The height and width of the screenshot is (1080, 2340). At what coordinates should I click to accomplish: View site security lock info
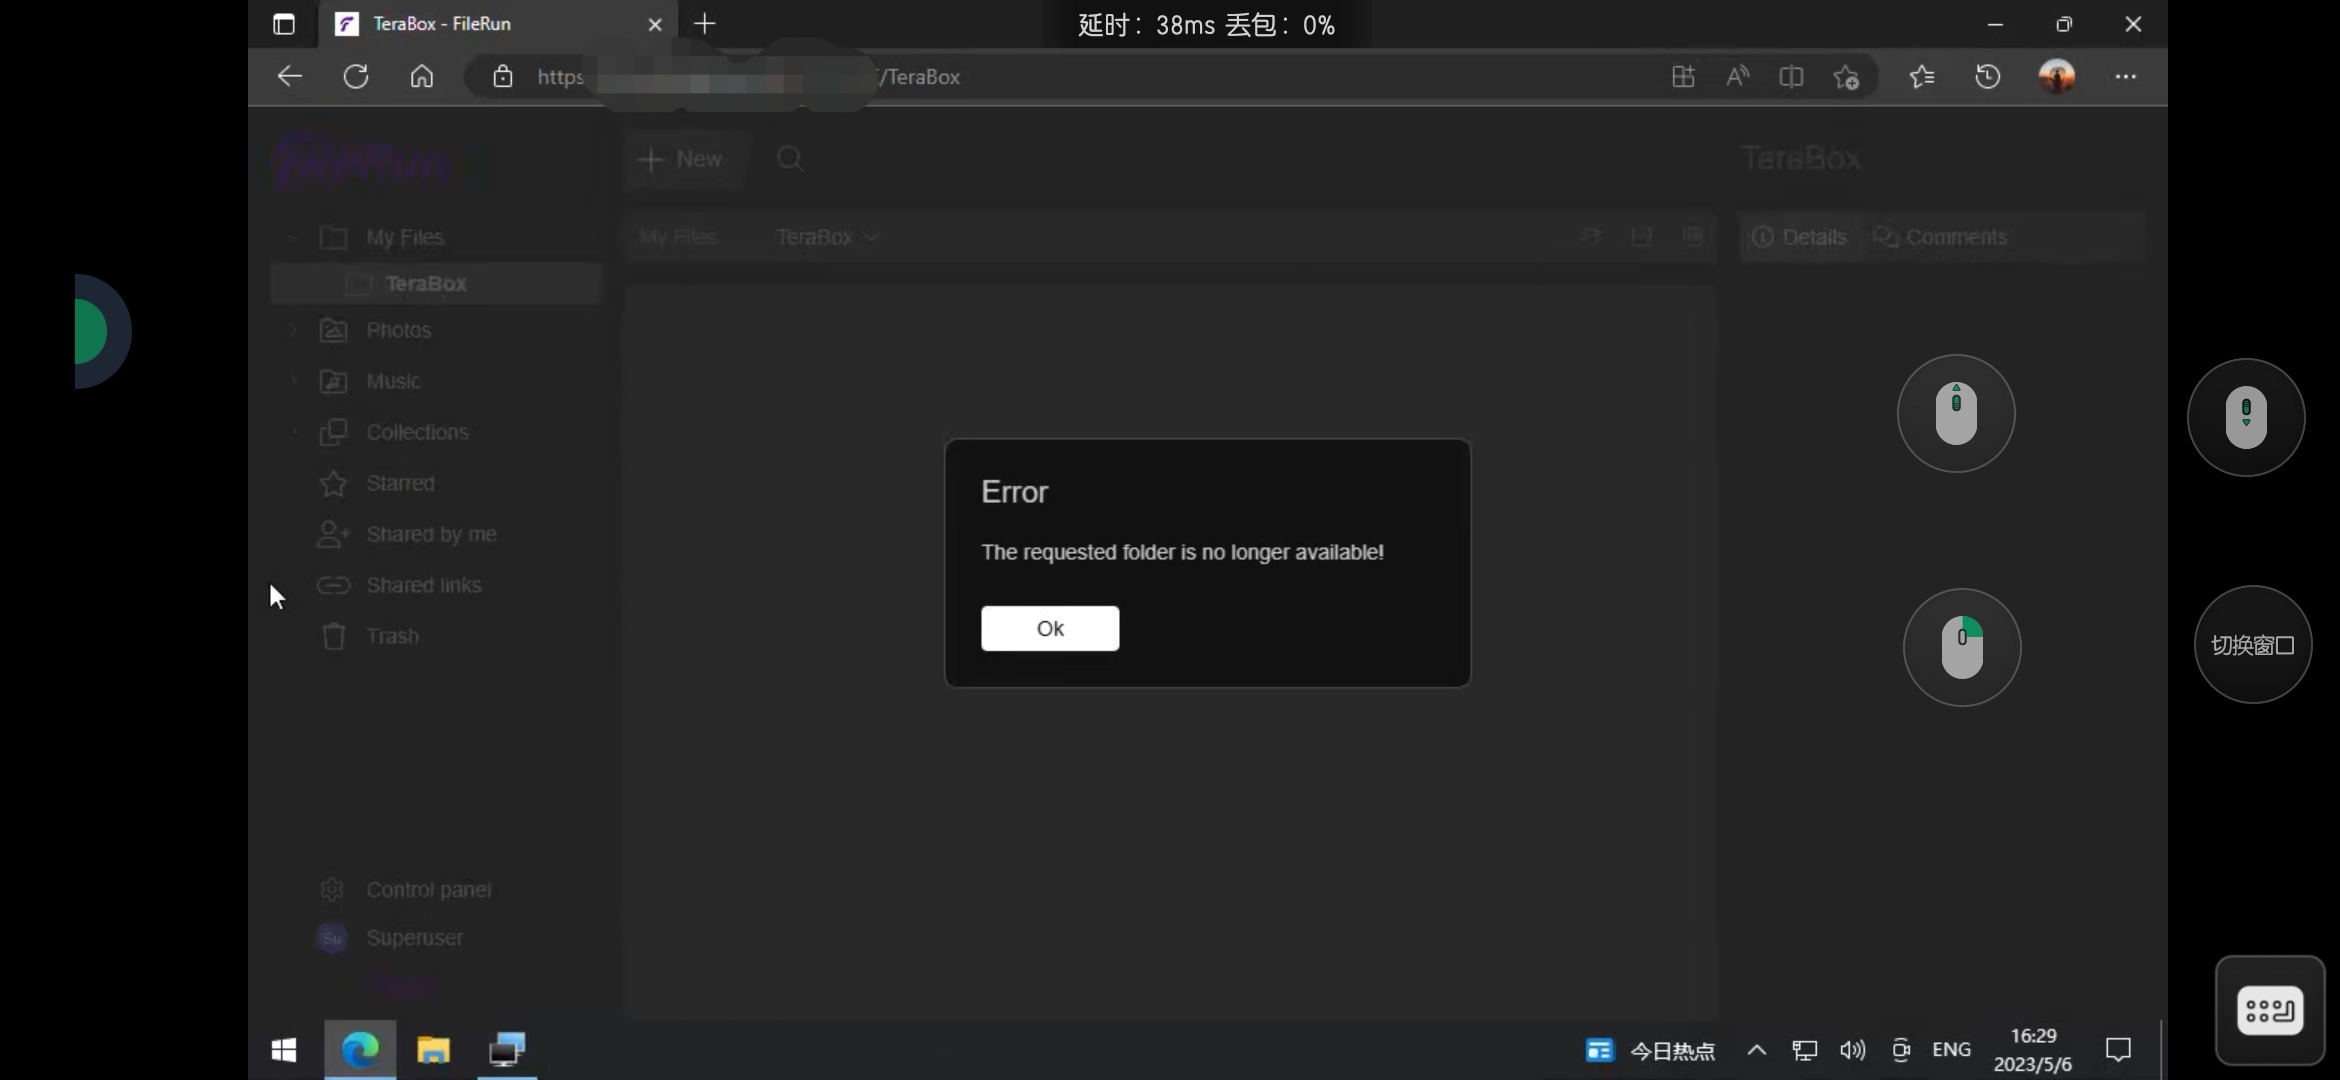[503, 76]
